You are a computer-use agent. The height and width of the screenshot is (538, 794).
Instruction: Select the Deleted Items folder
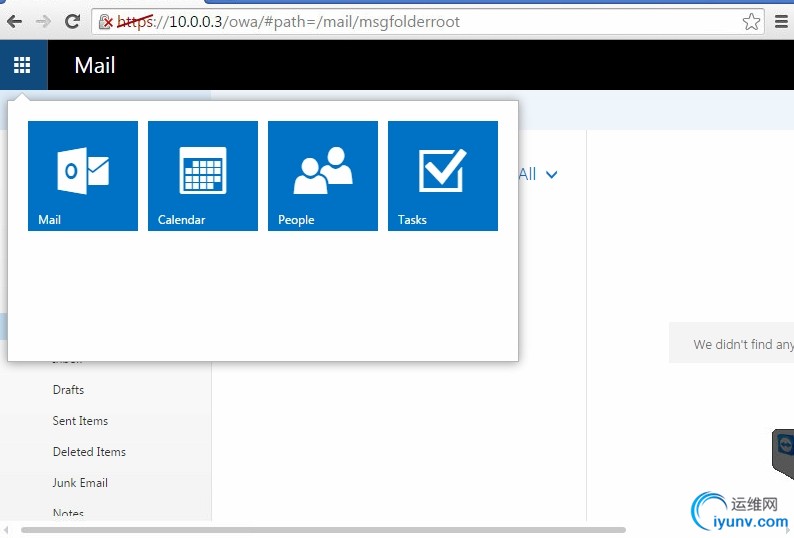point(89,451)
